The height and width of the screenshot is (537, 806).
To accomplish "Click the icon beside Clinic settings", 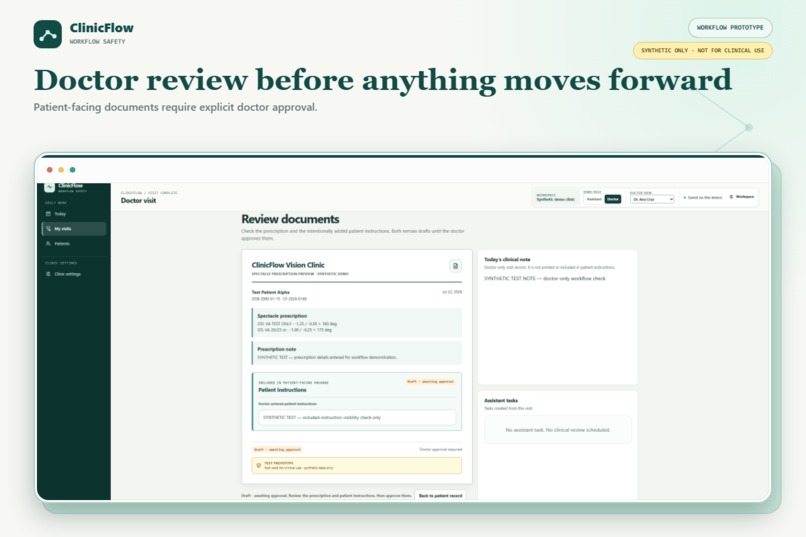I will coord(48,274).
